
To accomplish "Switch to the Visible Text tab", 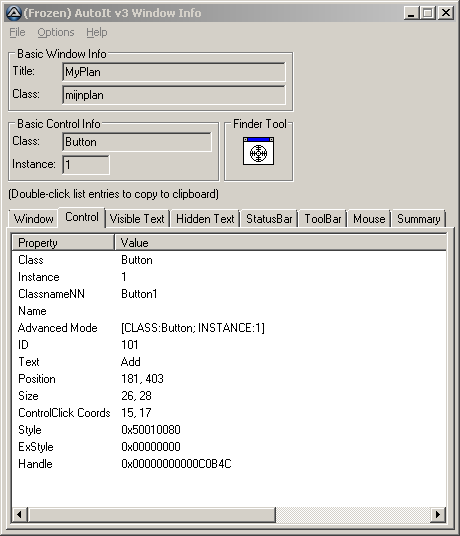I will click(x=137, y=219).
